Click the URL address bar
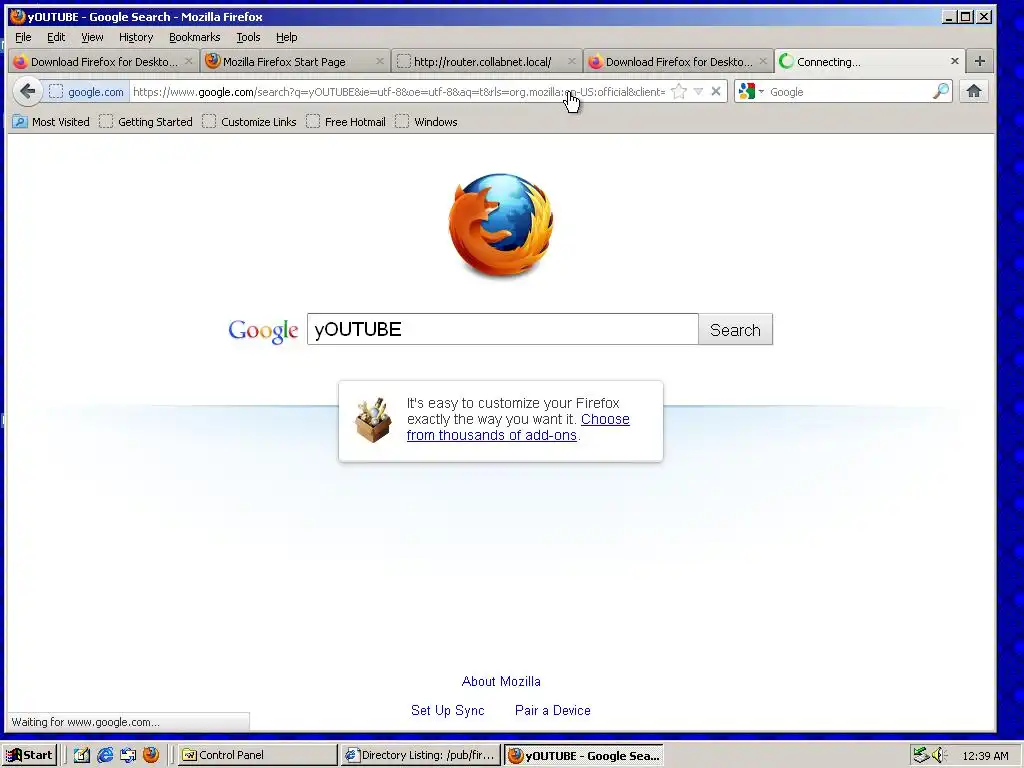This screenshot has height=768, width=1024. pos(398,92)
